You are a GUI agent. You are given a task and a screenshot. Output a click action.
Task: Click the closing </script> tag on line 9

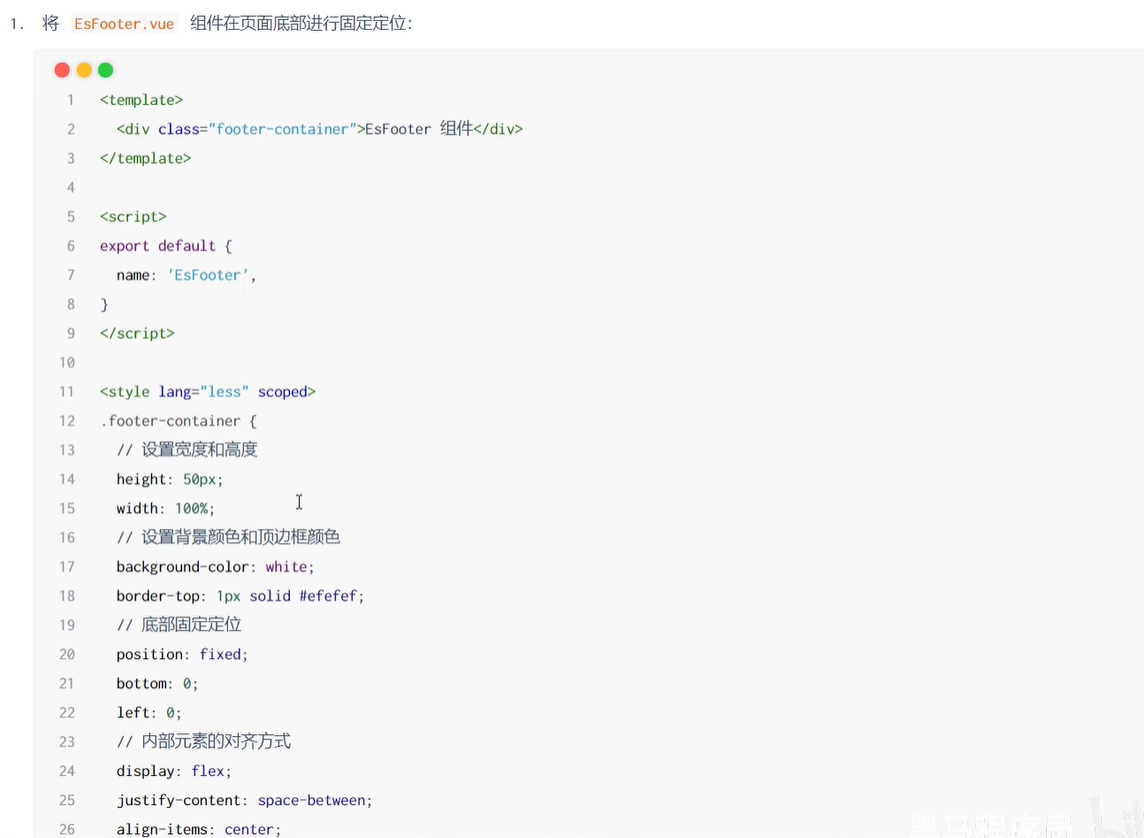pos(137,333)
